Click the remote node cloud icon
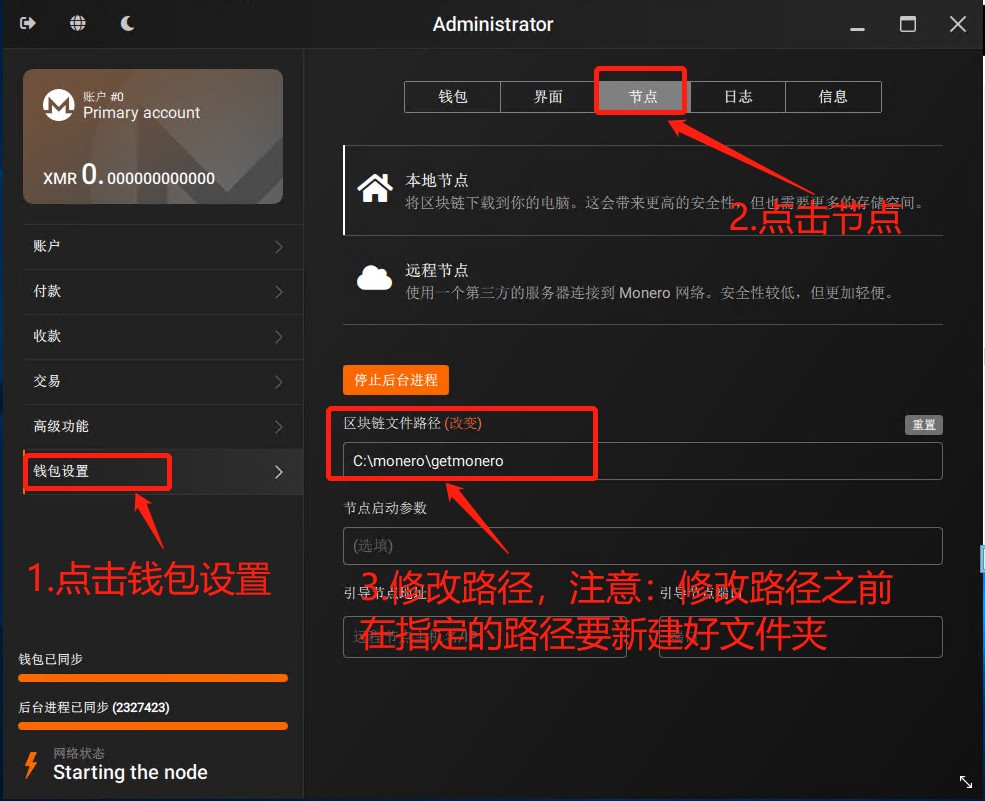 pos(375,278)
